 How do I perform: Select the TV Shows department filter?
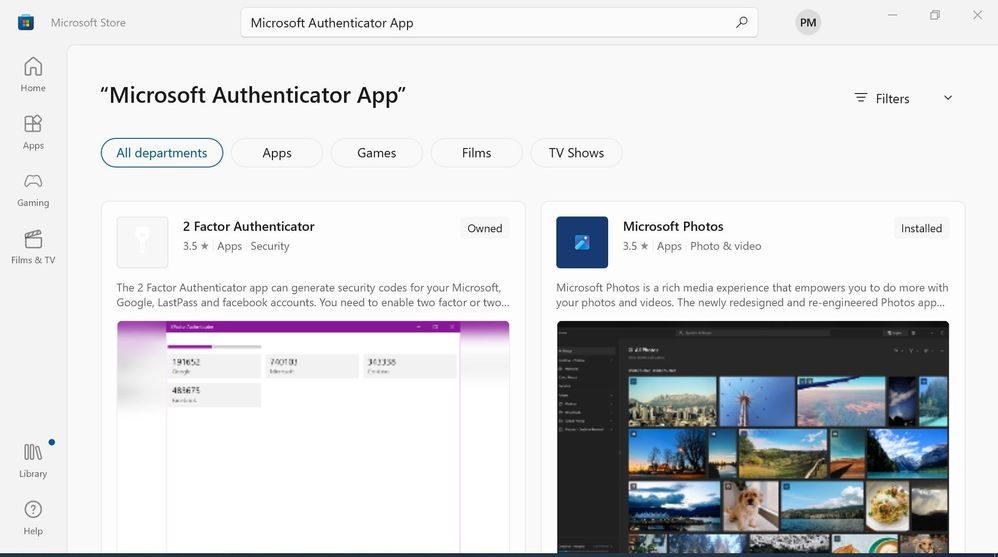tap(576, 153)
